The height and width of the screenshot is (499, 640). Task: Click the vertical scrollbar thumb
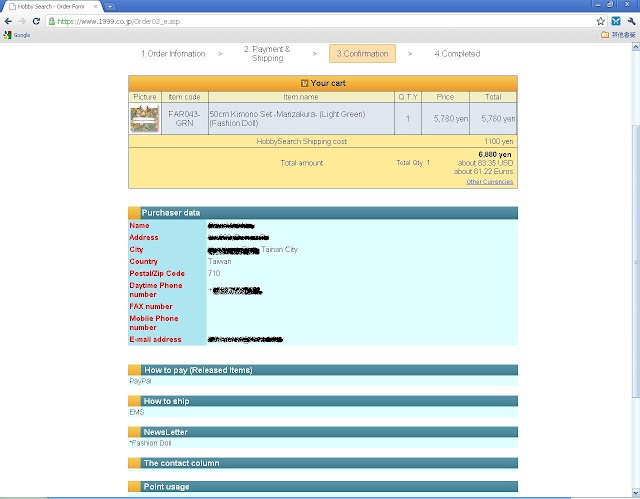pos(636,261)
